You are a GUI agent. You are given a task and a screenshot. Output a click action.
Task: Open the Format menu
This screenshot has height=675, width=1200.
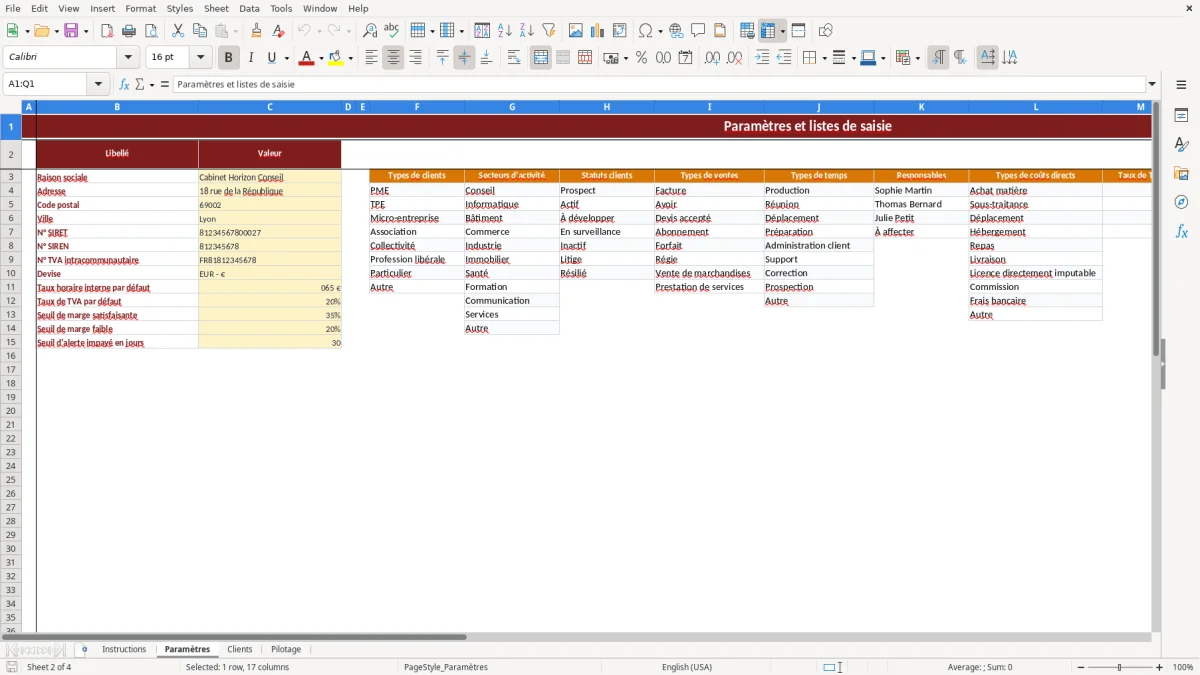pos(141,8)
